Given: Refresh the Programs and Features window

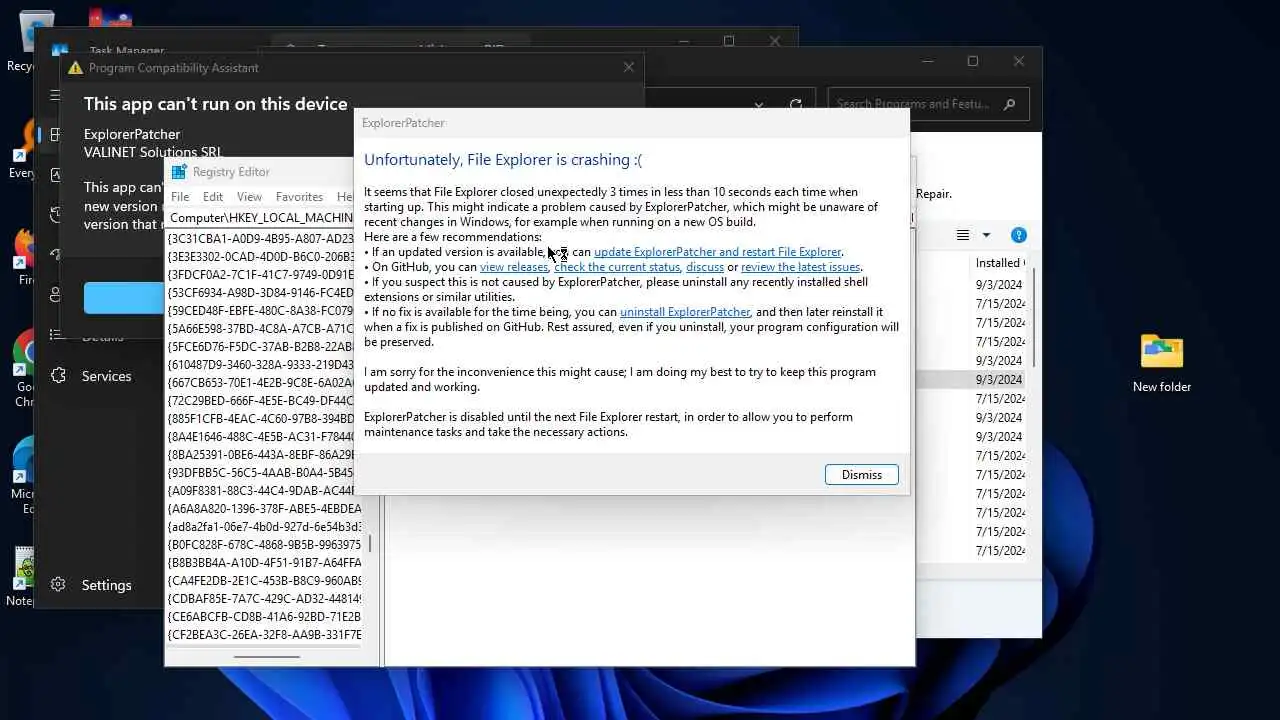Looking at the screenshot, I should pyautogui.click(x=796, y=104).
